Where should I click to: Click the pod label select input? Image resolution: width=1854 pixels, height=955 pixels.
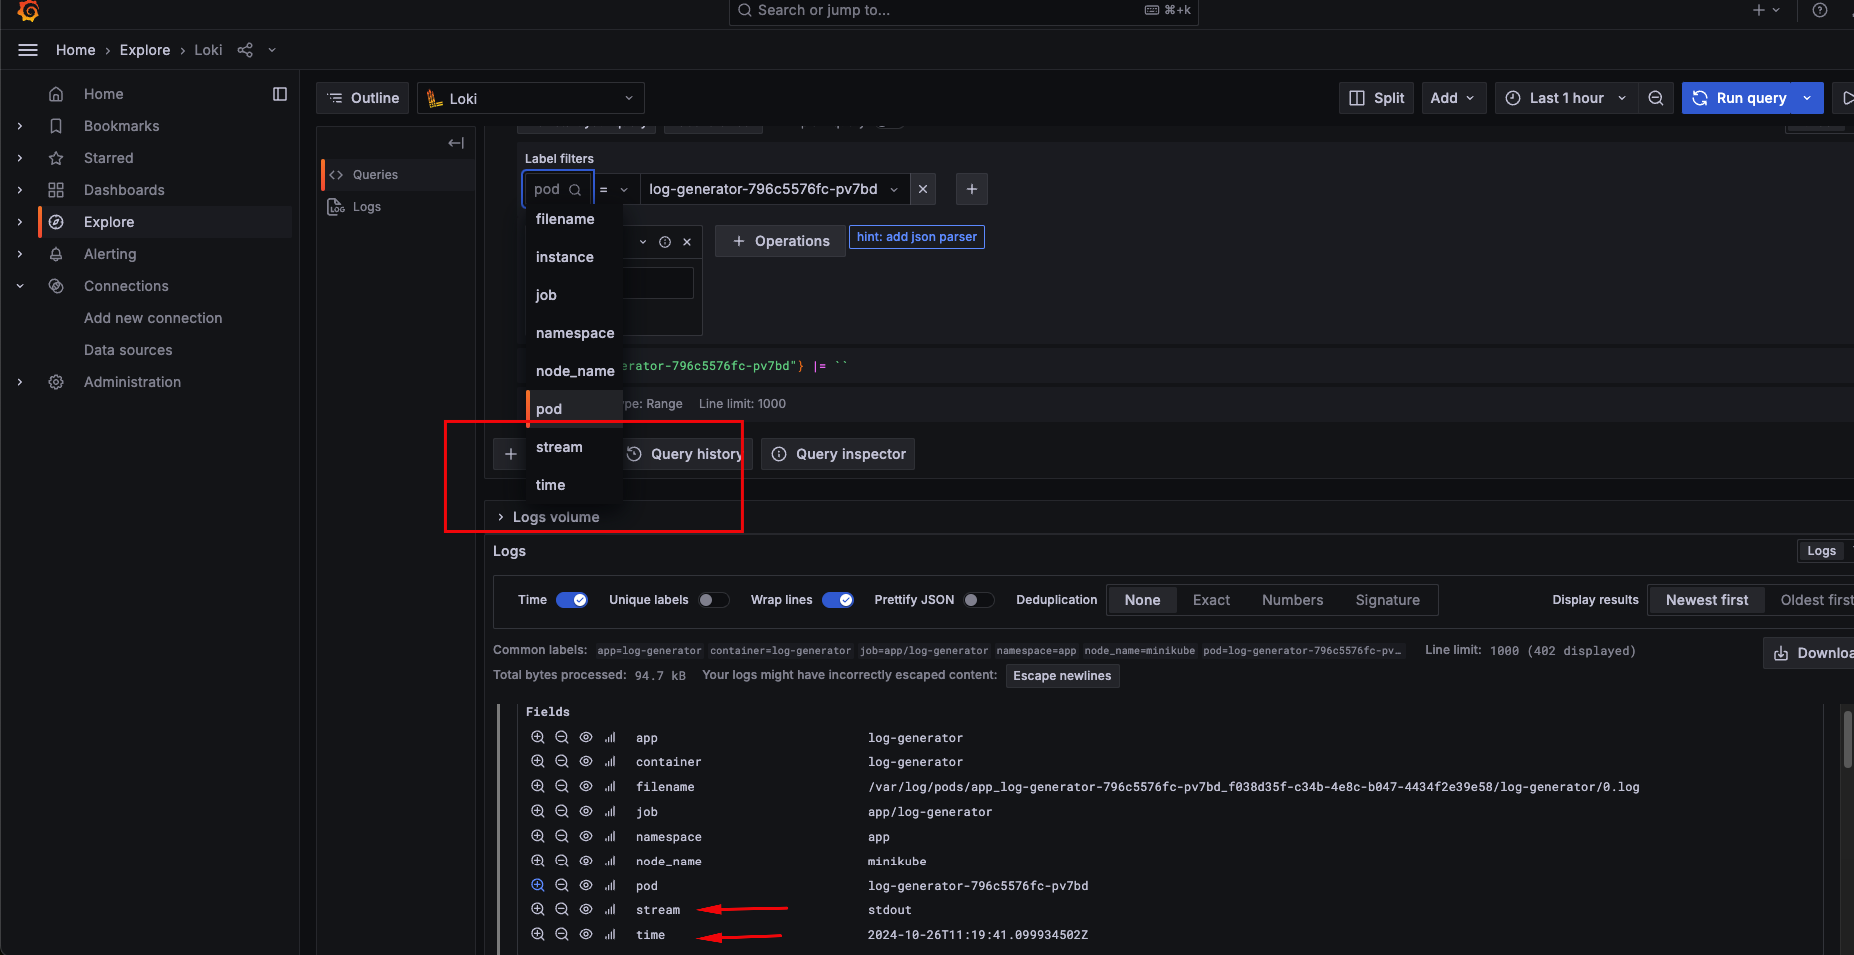tap(558, 189)
